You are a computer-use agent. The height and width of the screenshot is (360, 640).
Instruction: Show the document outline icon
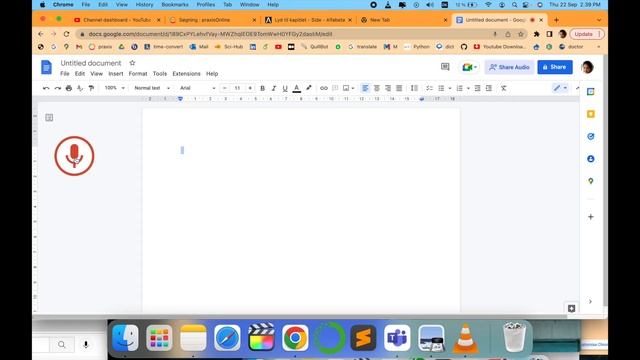tap(49, 118)
